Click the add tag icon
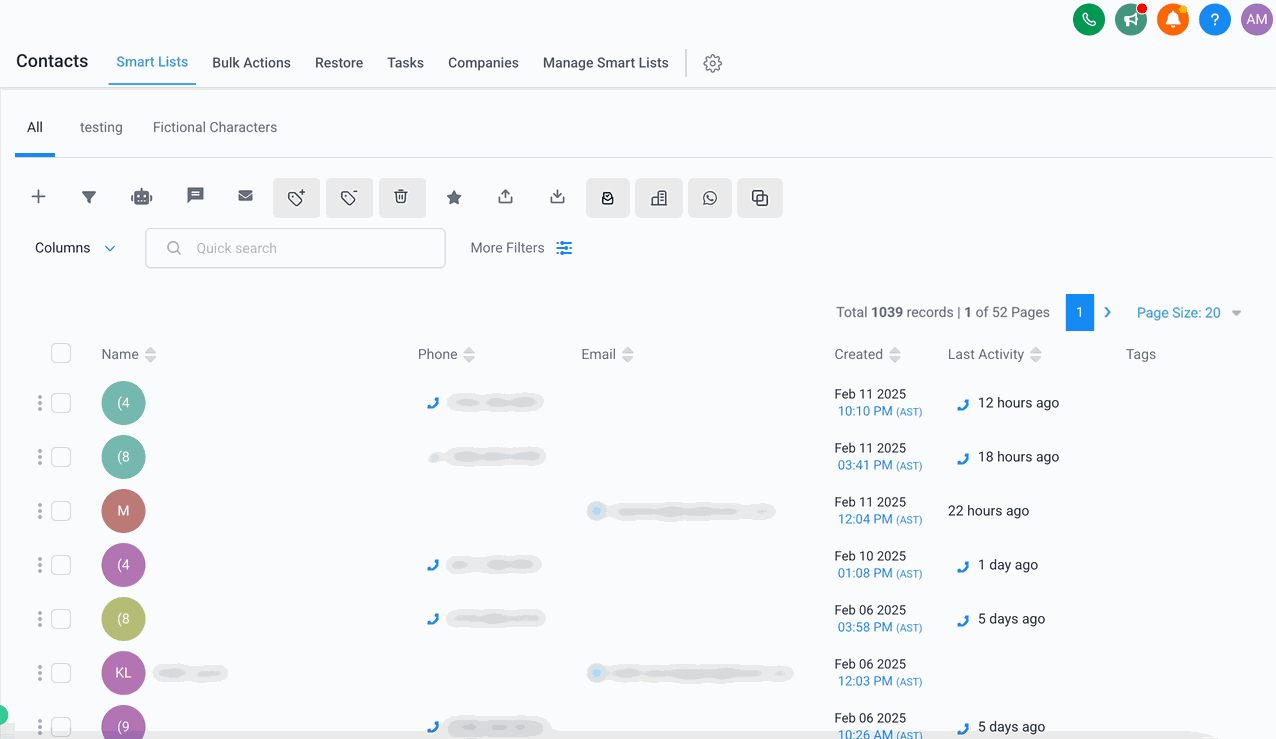This screenshot has width=1276, height=739. click(296, 198)
